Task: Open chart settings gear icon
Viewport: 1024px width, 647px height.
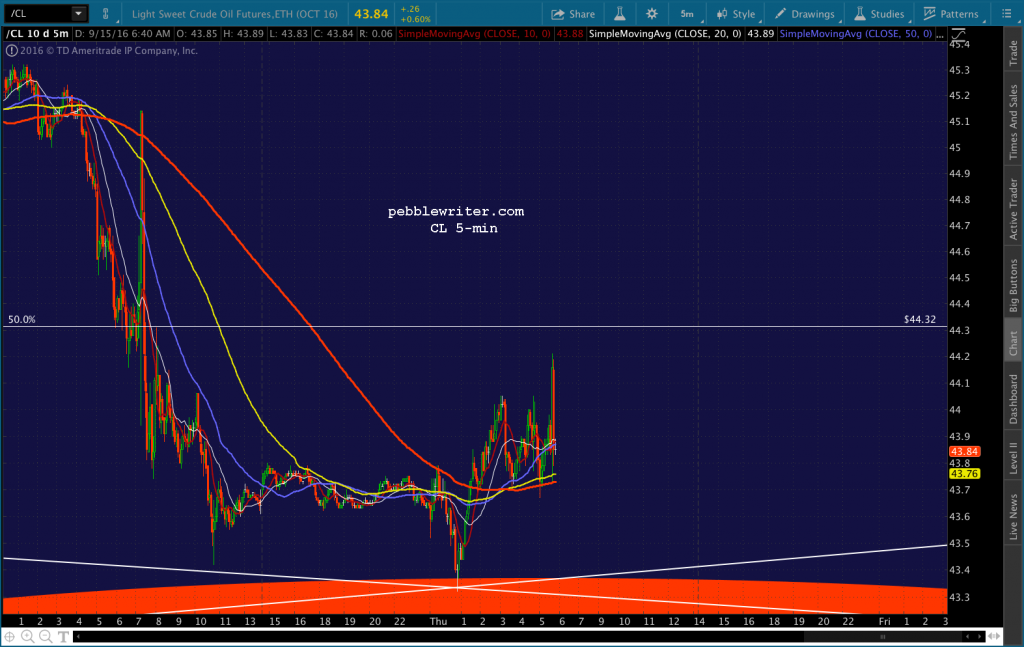Action: 651,14
